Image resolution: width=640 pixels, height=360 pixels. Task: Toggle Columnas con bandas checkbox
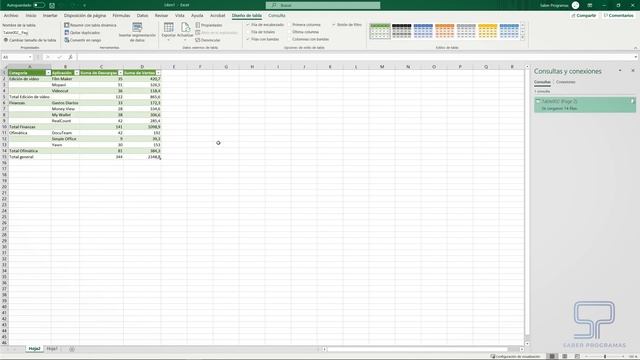289,39
